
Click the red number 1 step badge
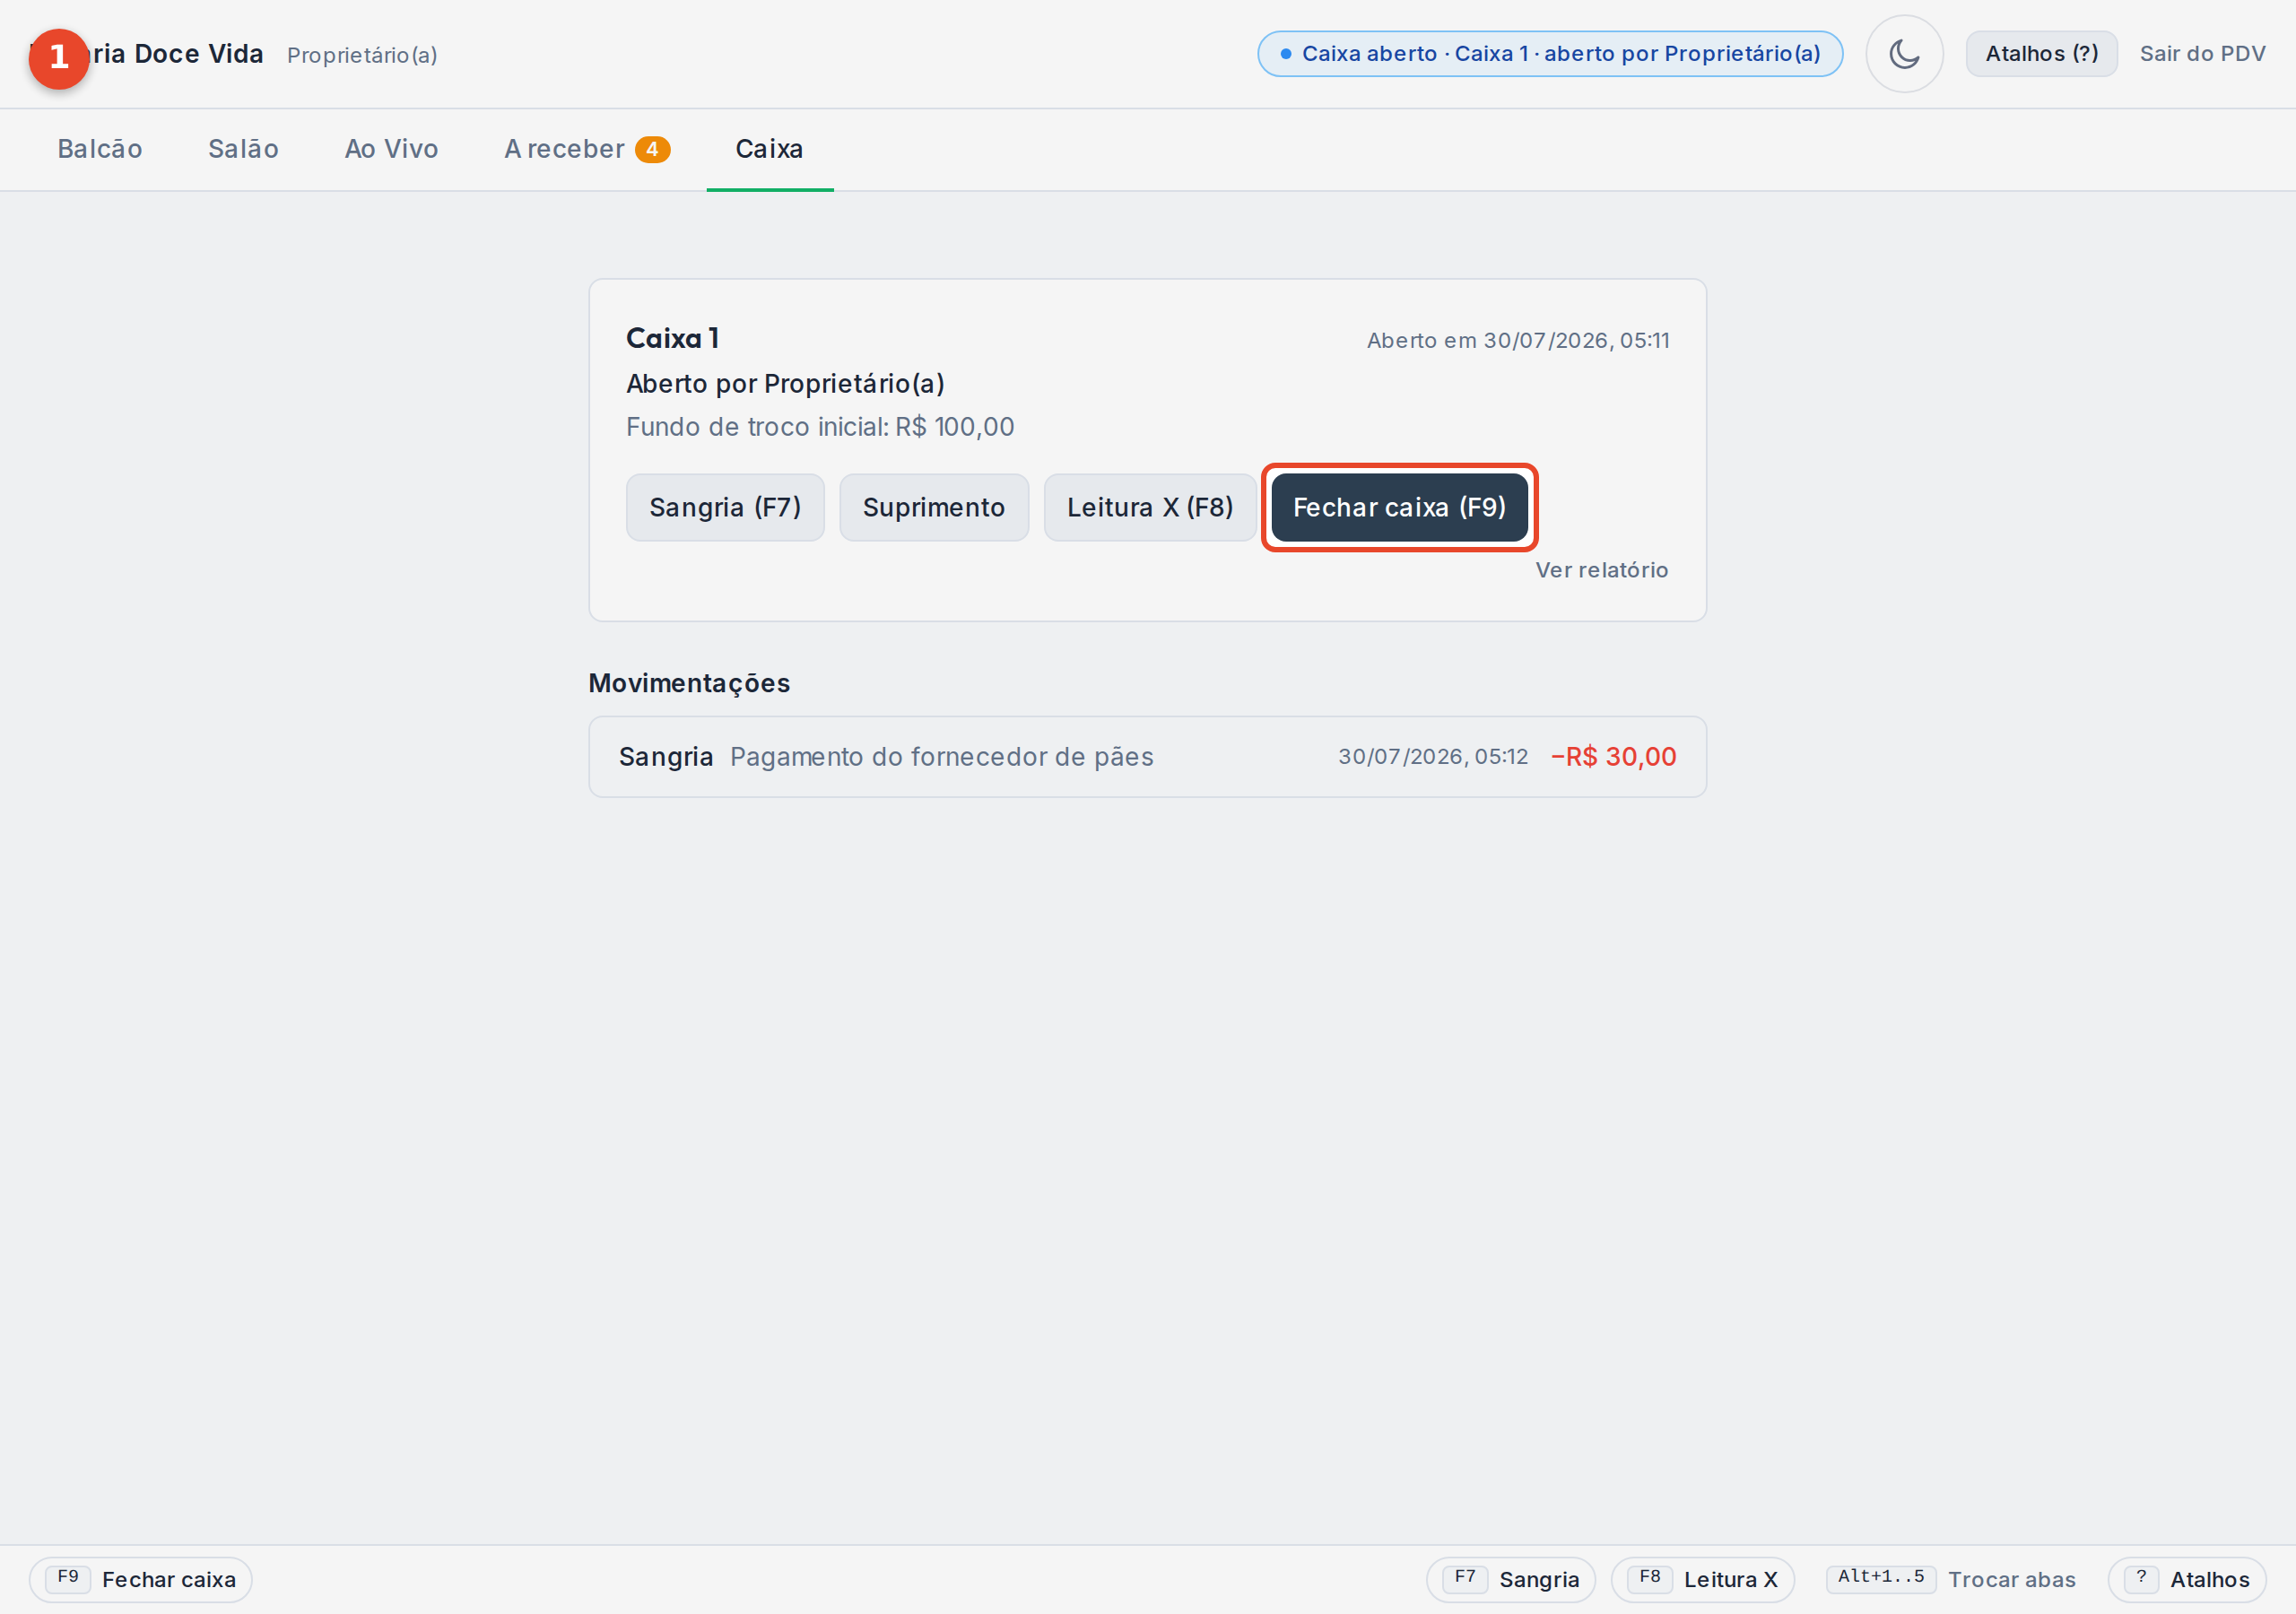click(59, 58)
